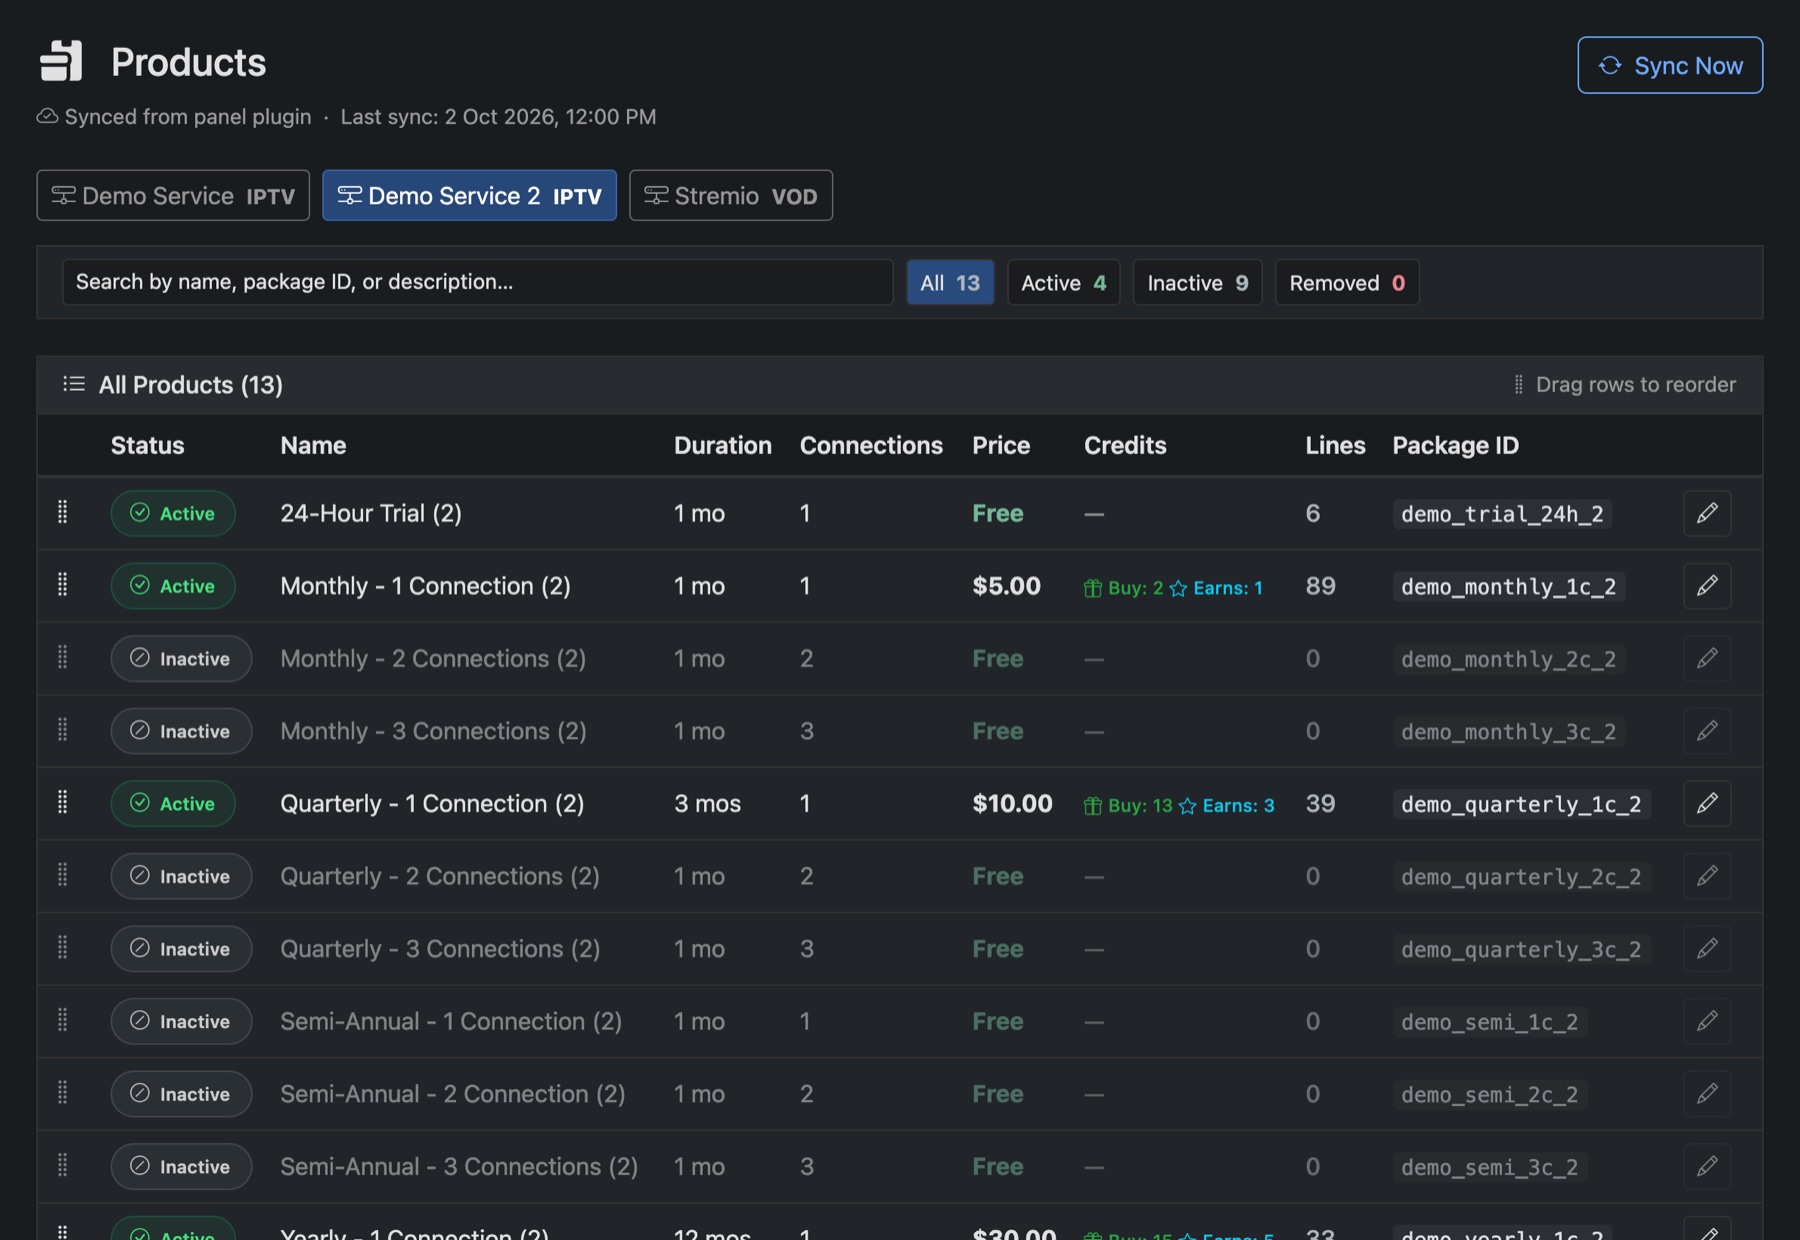This screenshot has height=1240, width=1800.
Task: Toggle the Active status of 24-Hour Trial (2)
Action: 173,513
